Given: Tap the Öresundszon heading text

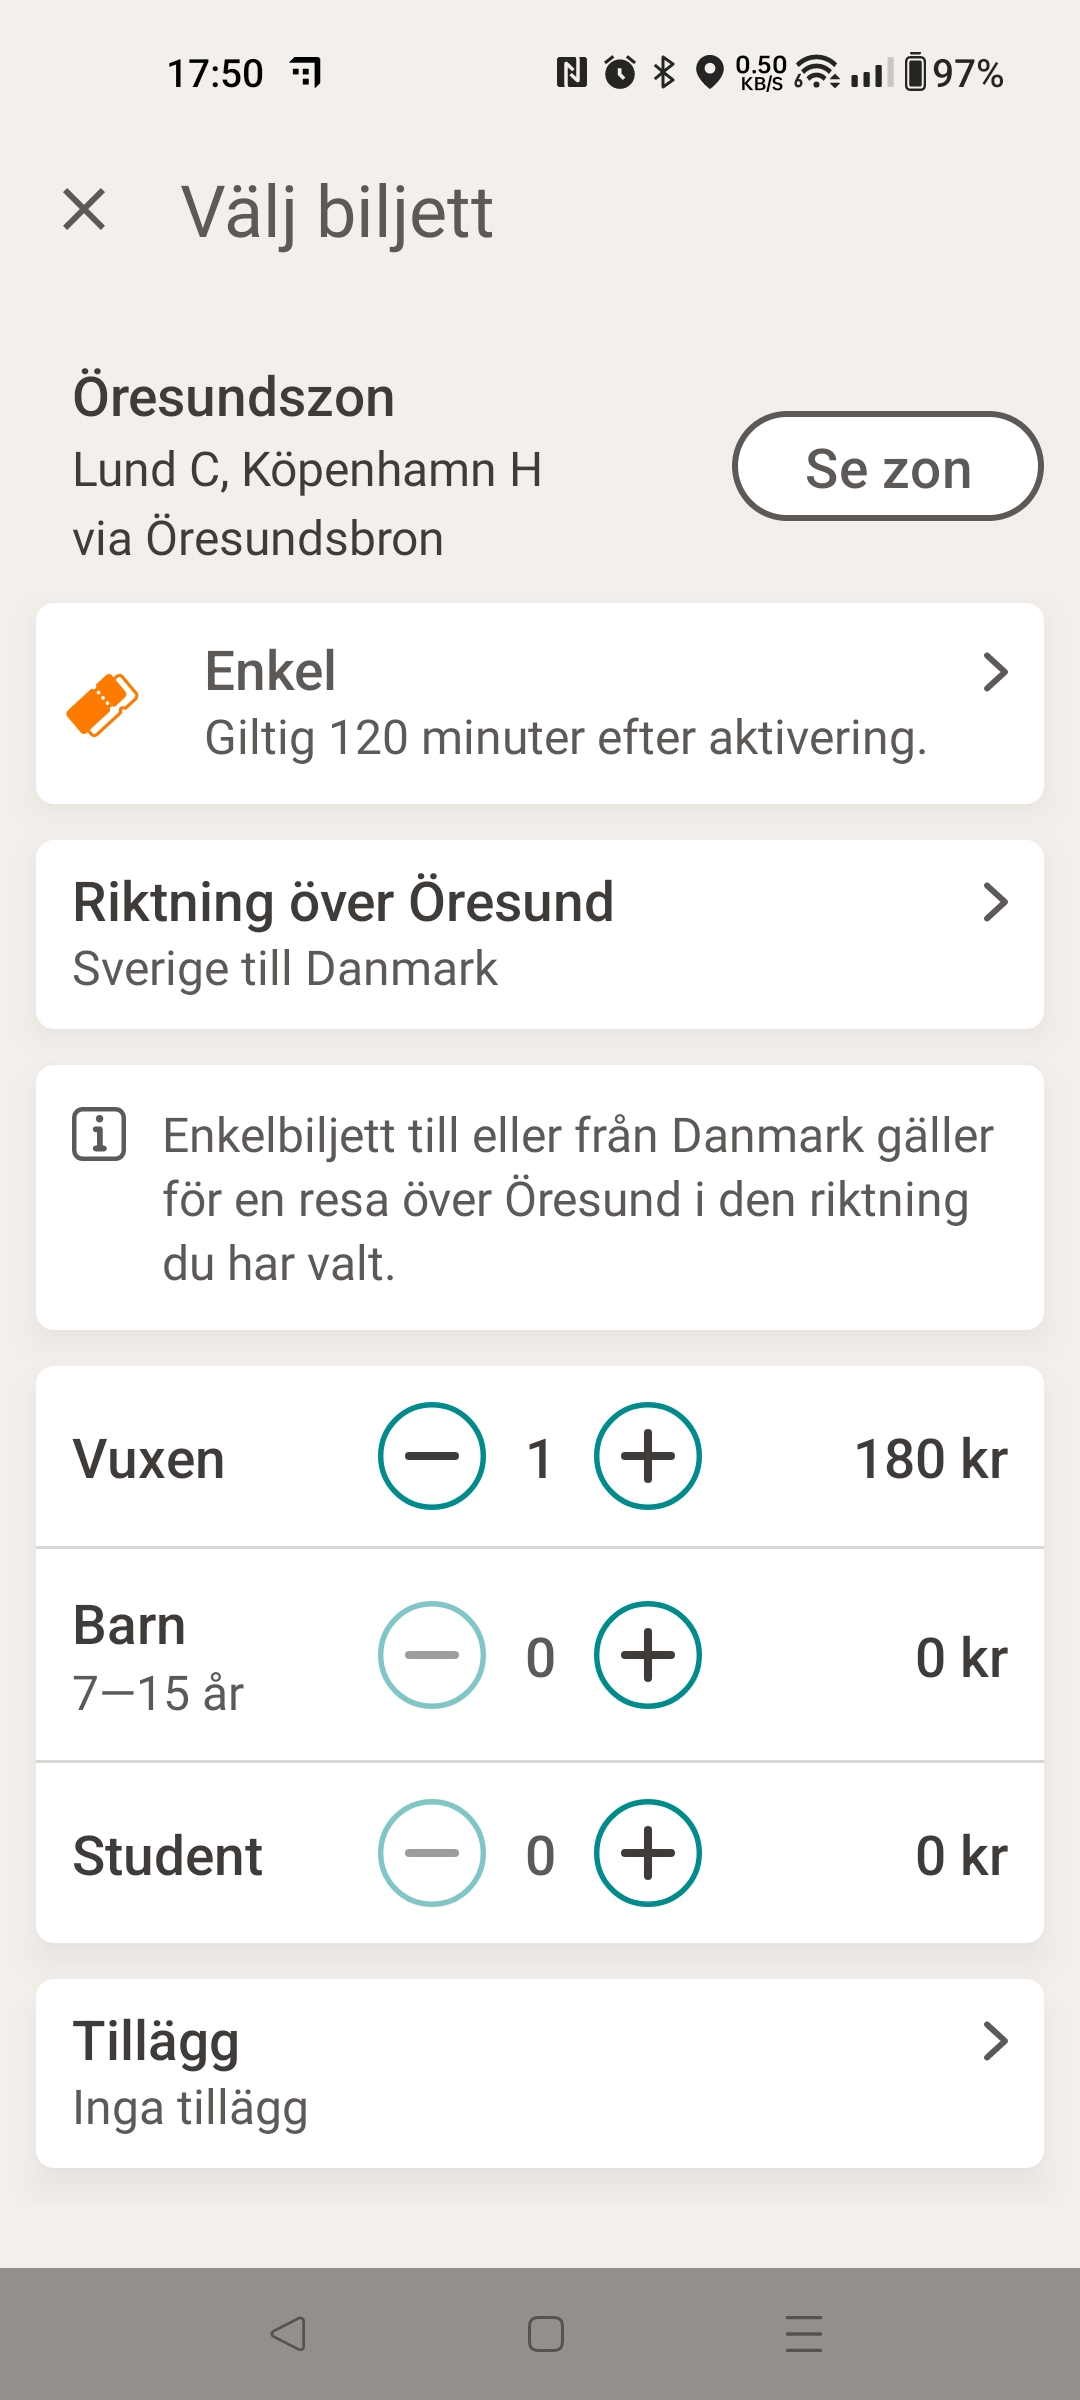Looking at the screenshot, I should tap(234, 397).
